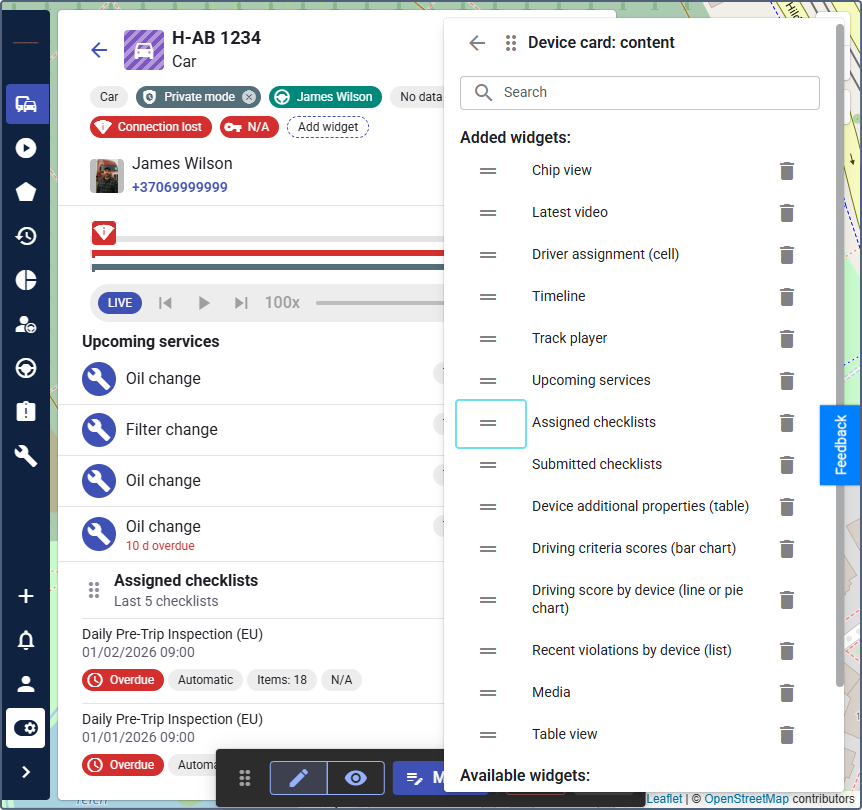The image size is (862, 810).
Task: Open the history icon in sidebar
Action: (x=26, y=236)
